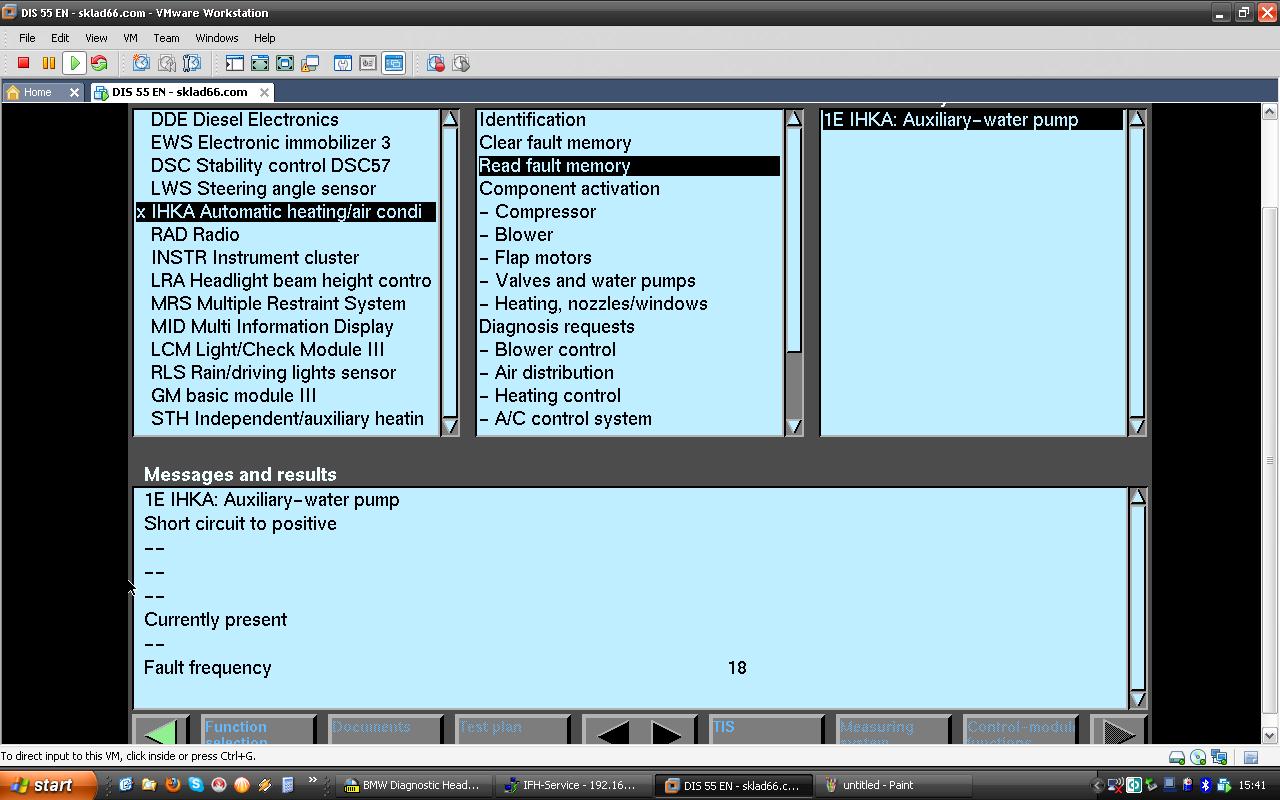Toggle Unity mode icon with warning sign
Viewport: 1280px width, 800px height.
[x=310, y=63]
